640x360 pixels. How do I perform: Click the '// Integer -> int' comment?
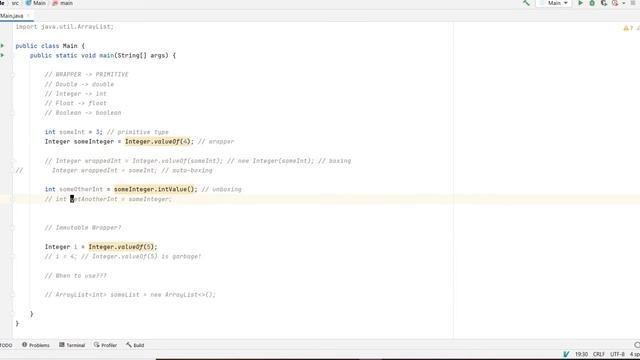(76, 94)
